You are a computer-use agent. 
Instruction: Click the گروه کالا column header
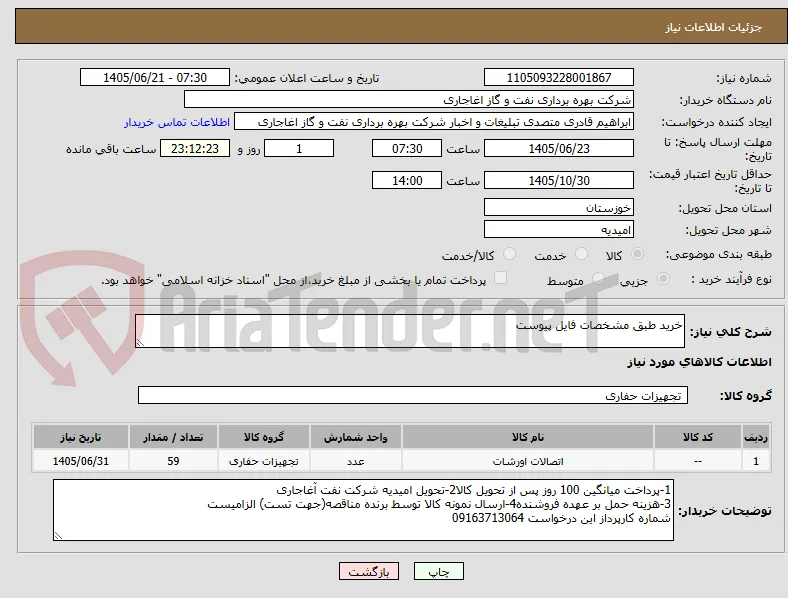264,437
